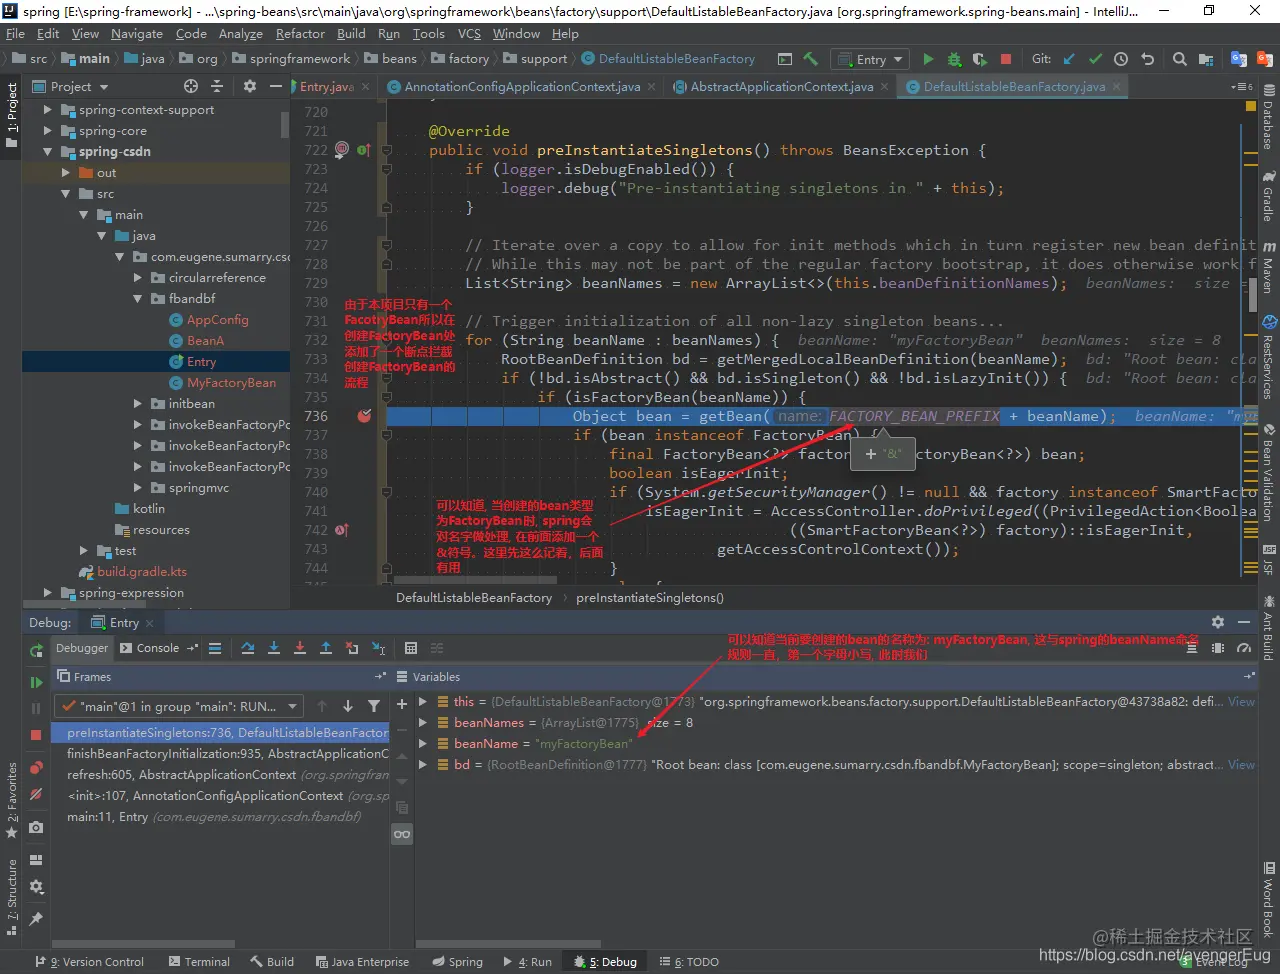
Task: Open Evaluate Expression with the calculator icon
Action: [x=411, y=648]
